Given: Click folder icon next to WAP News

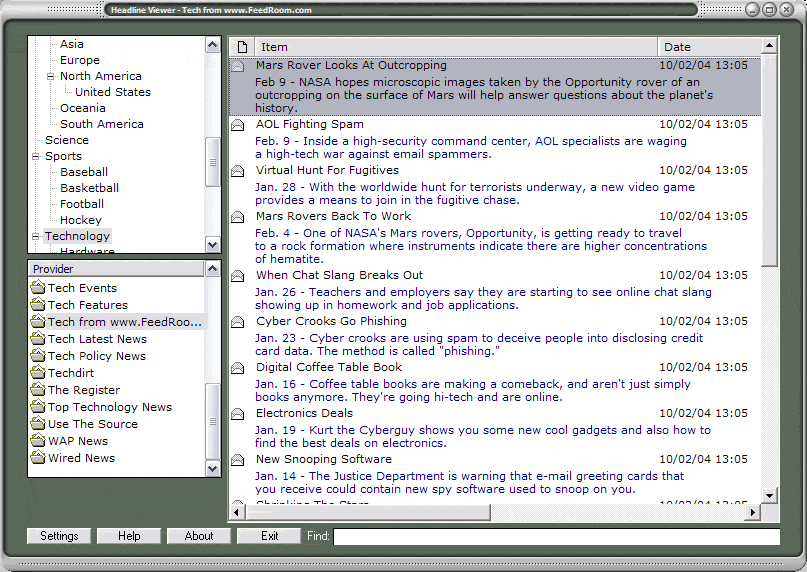Looking at the screenshot, I should click(x=38, y=440).
